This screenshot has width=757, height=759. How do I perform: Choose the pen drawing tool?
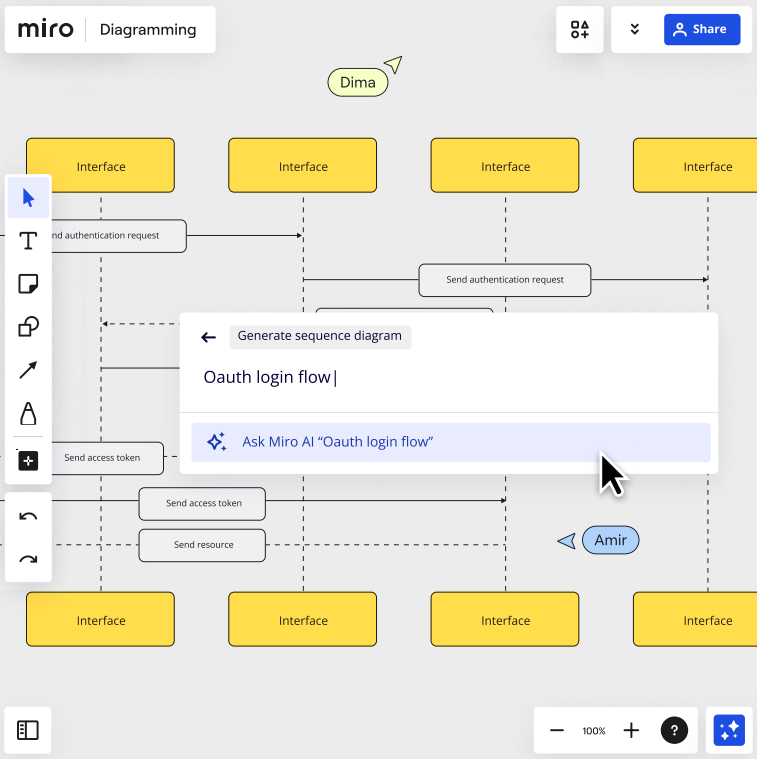28,413
